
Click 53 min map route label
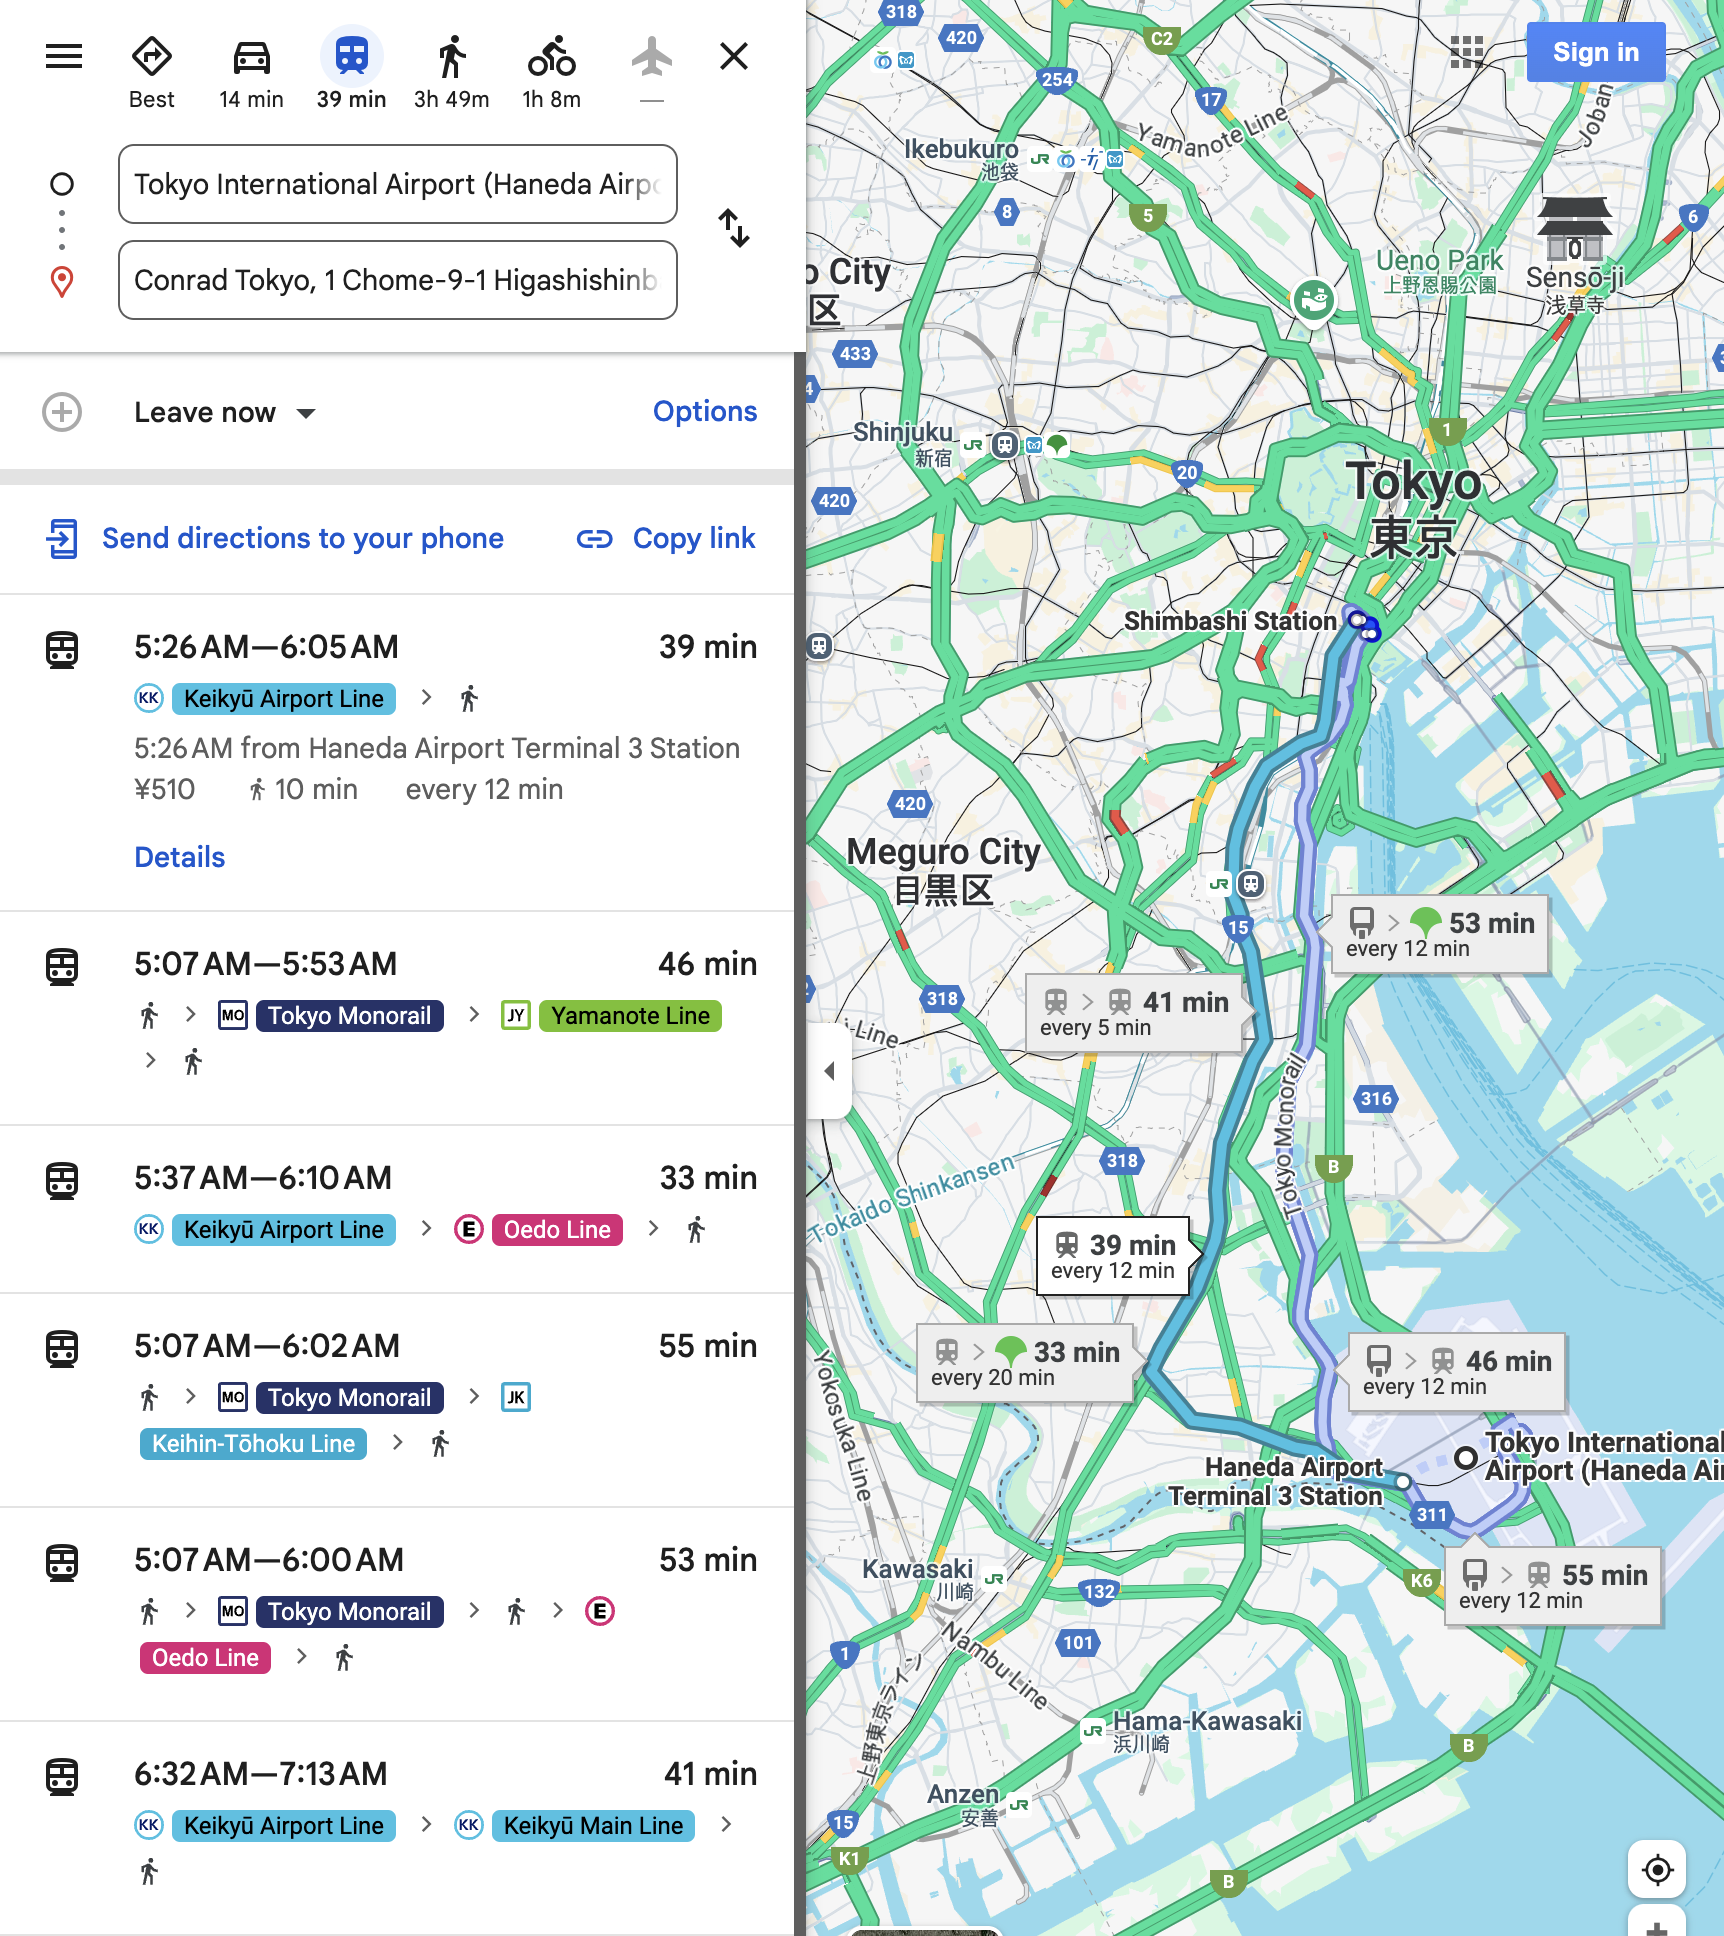coord(1440,934)
